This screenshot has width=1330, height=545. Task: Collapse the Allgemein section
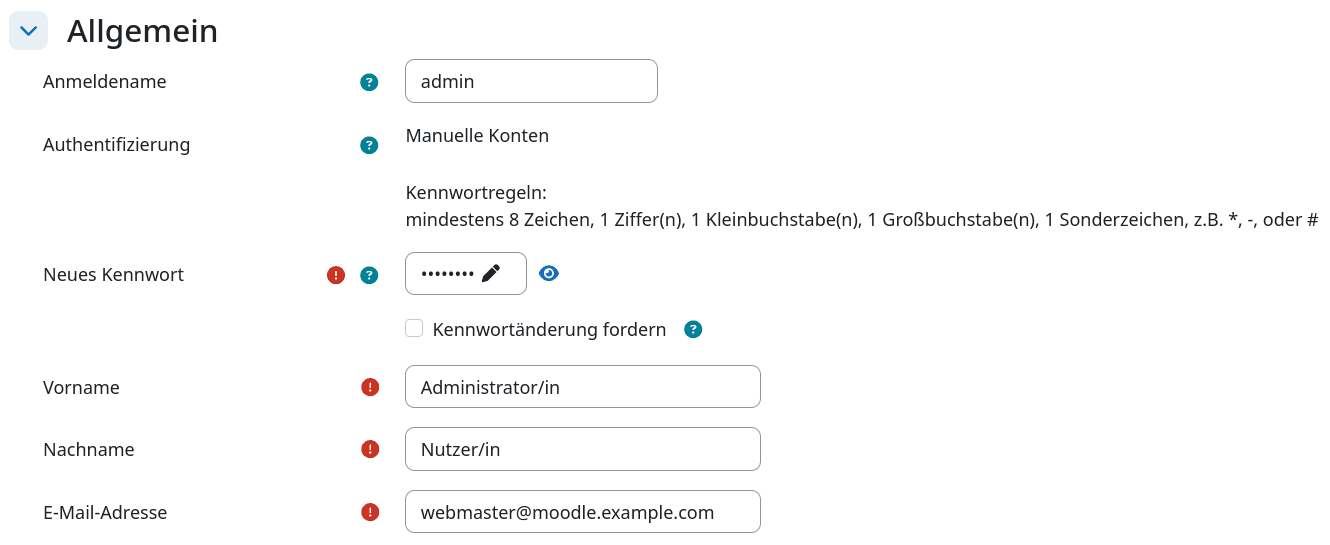(x=29, y=31)
